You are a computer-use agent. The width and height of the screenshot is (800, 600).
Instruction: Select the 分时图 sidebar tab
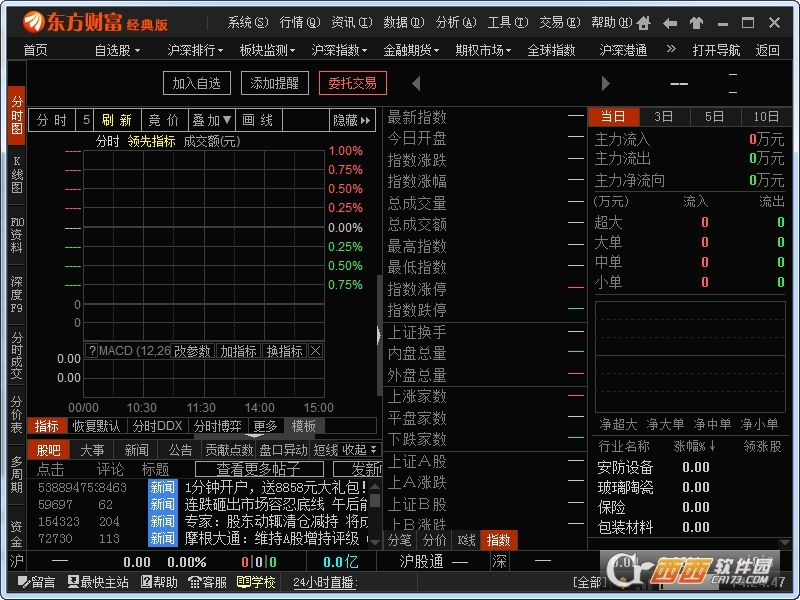(17, 115)
